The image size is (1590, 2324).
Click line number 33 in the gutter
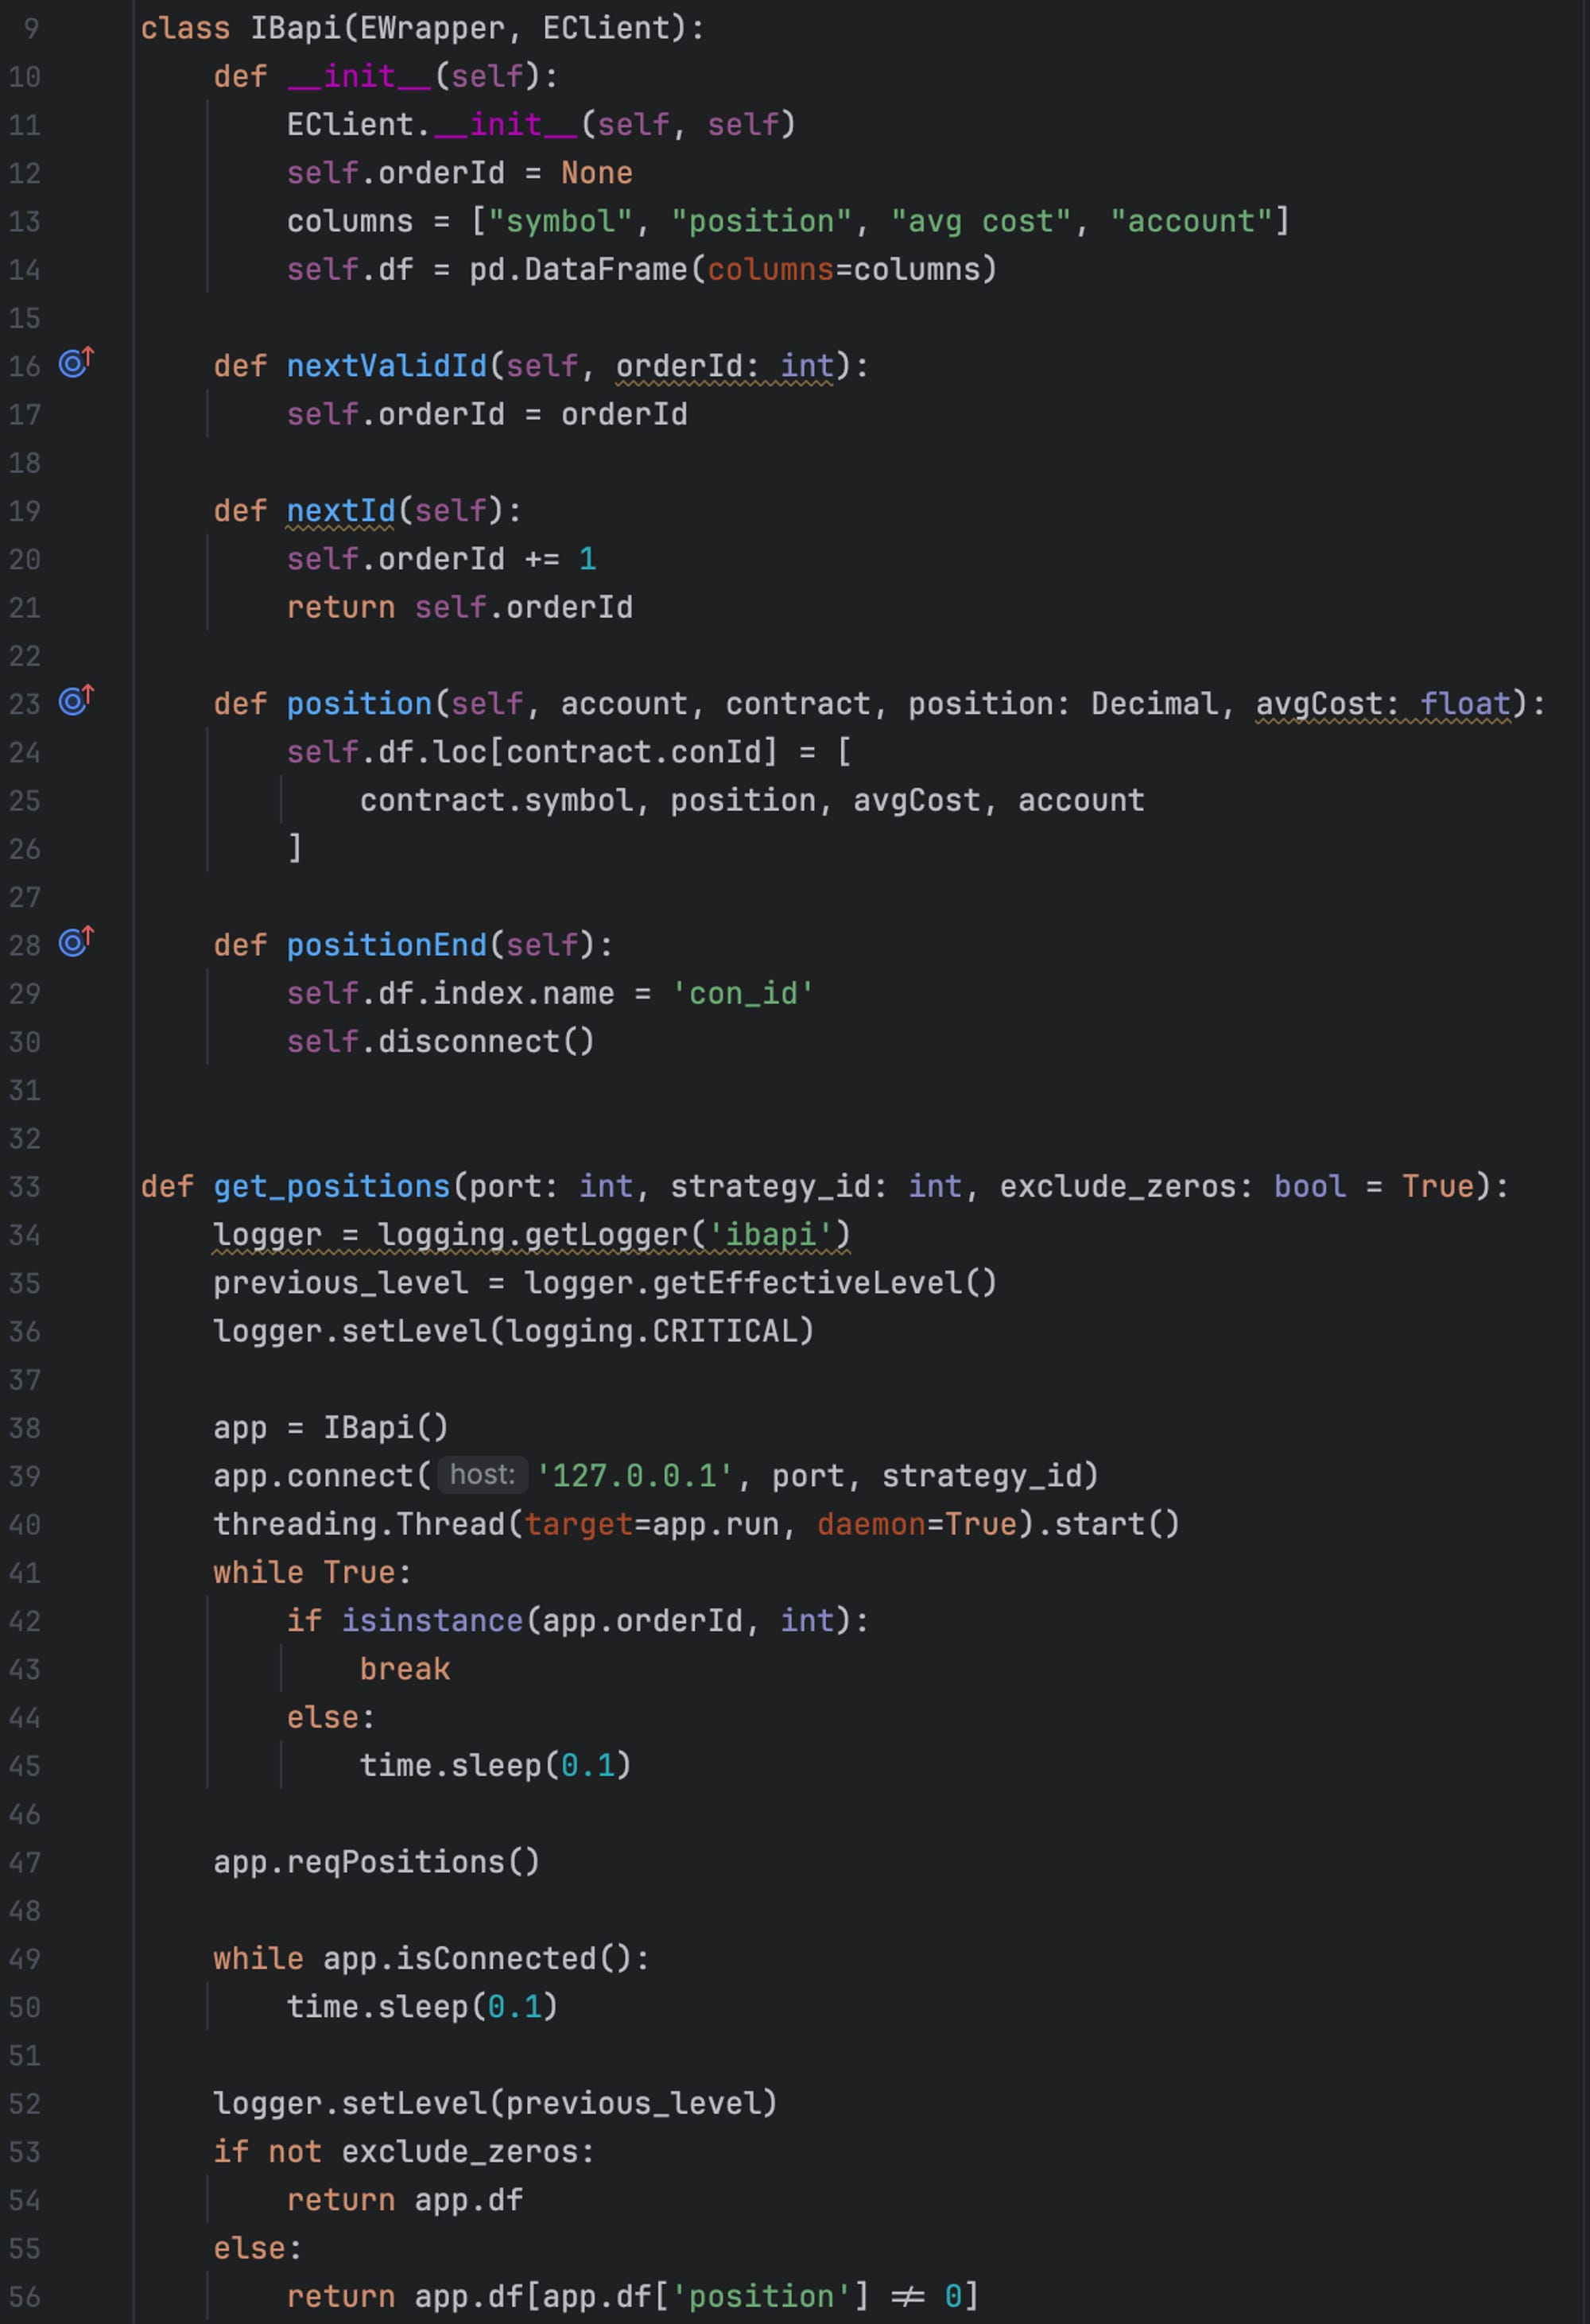point(26,1186)
